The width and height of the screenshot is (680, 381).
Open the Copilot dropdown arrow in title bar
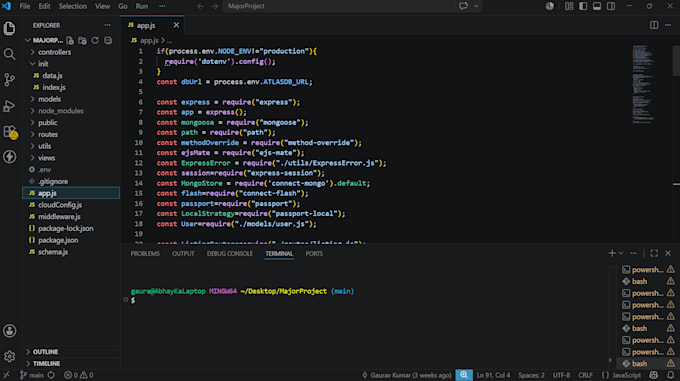(x=476, y=6)
